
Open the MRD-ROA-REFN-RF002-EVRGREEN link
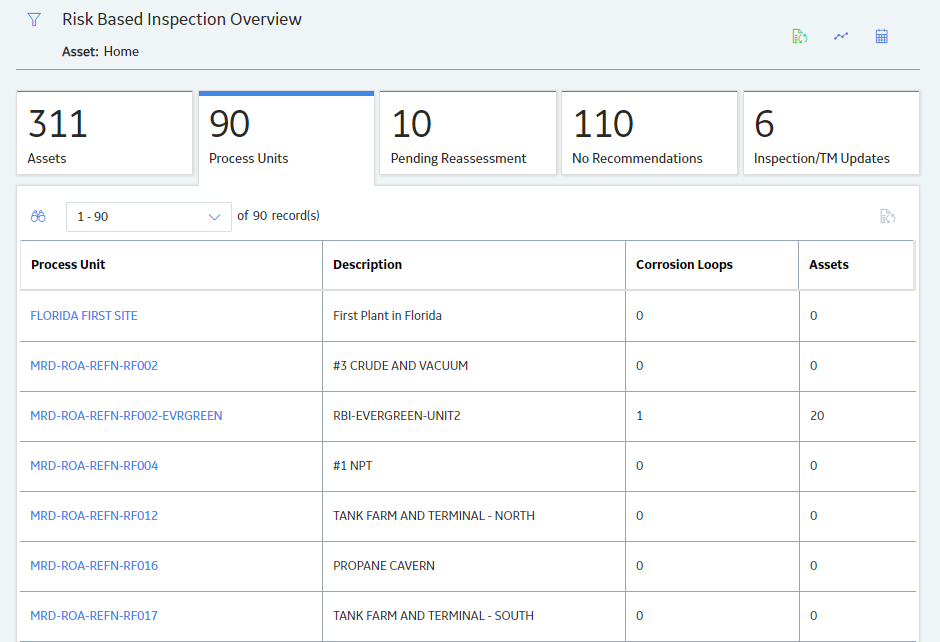tap(126, 415)
